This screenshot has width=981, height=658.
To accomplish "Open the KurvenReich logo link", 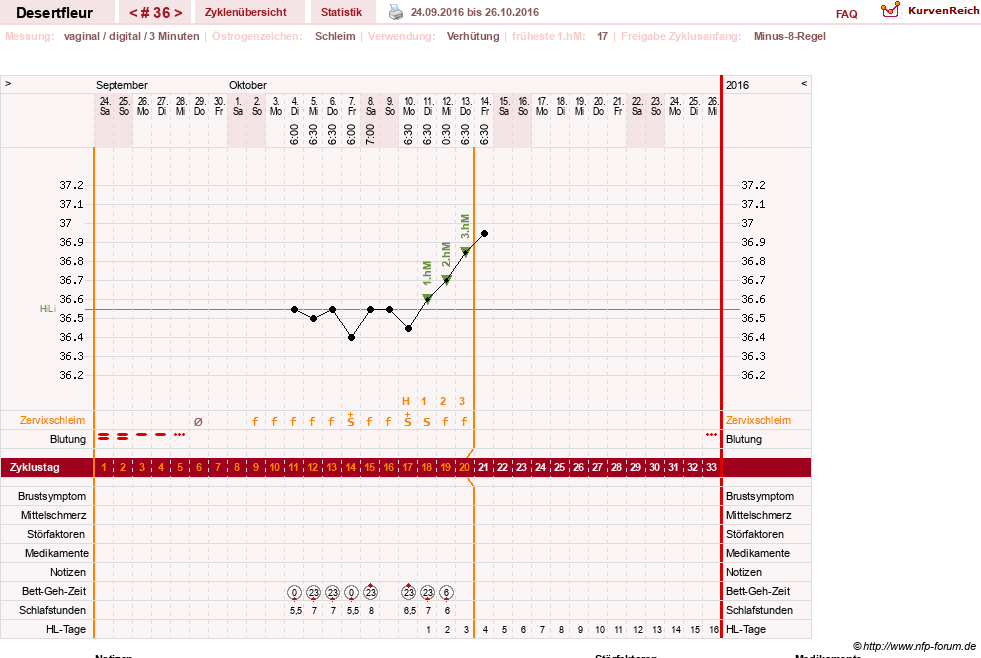I will [930, 11].
